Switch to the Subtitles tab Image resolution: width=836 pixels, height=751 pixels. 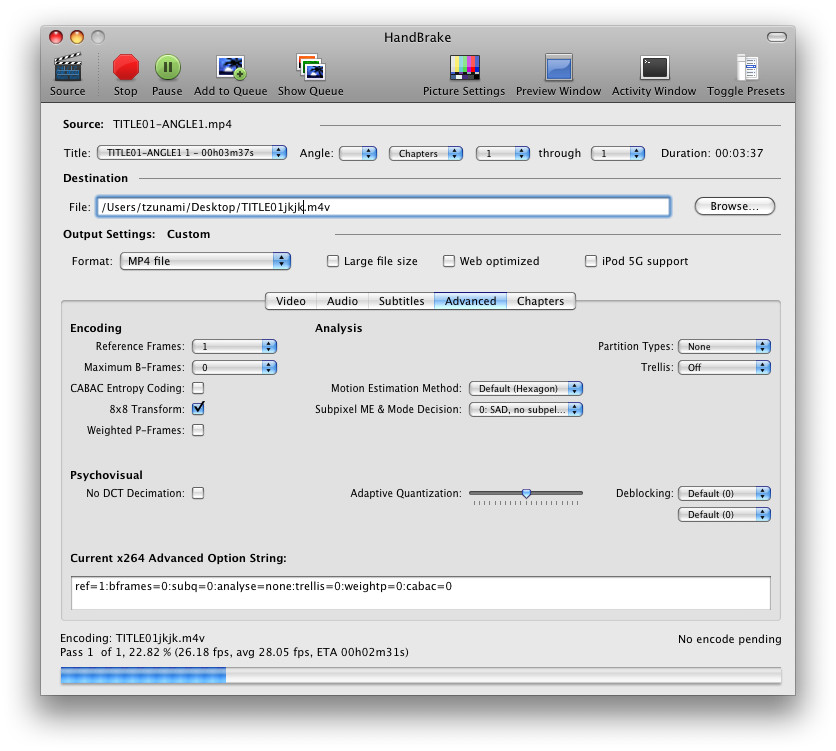click(x=401, y=301)
